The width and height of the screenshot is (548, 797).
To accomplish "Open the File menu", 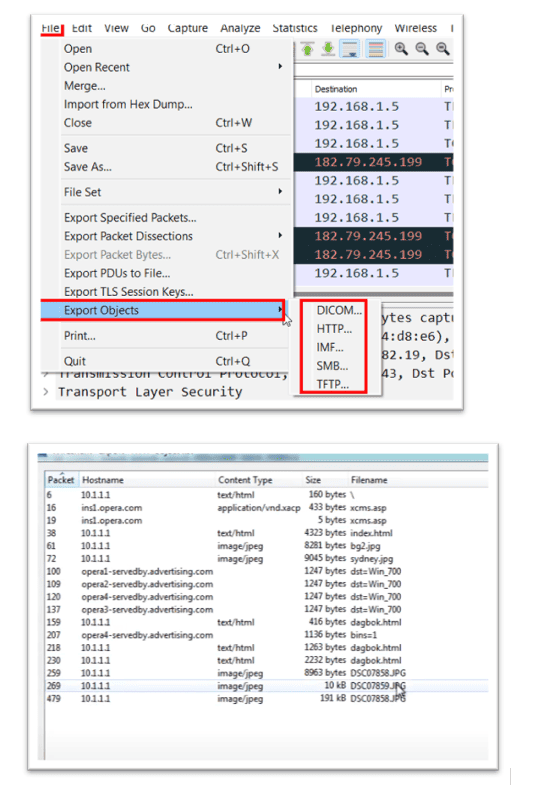I will coord(51,28).
